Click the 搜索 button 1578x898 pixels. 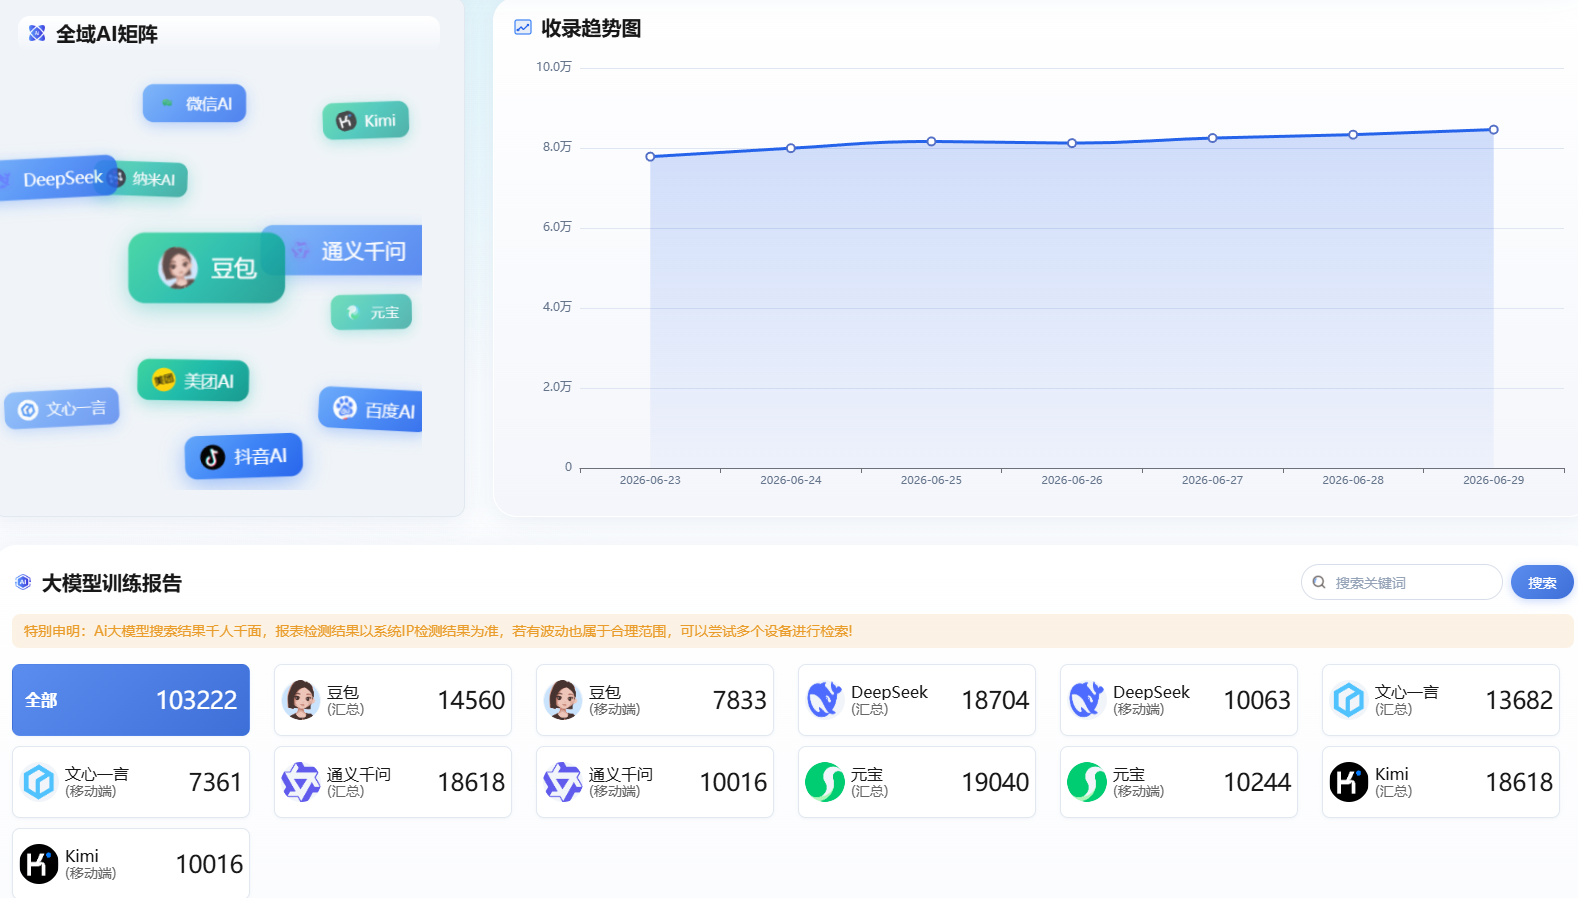(1542, 582)
